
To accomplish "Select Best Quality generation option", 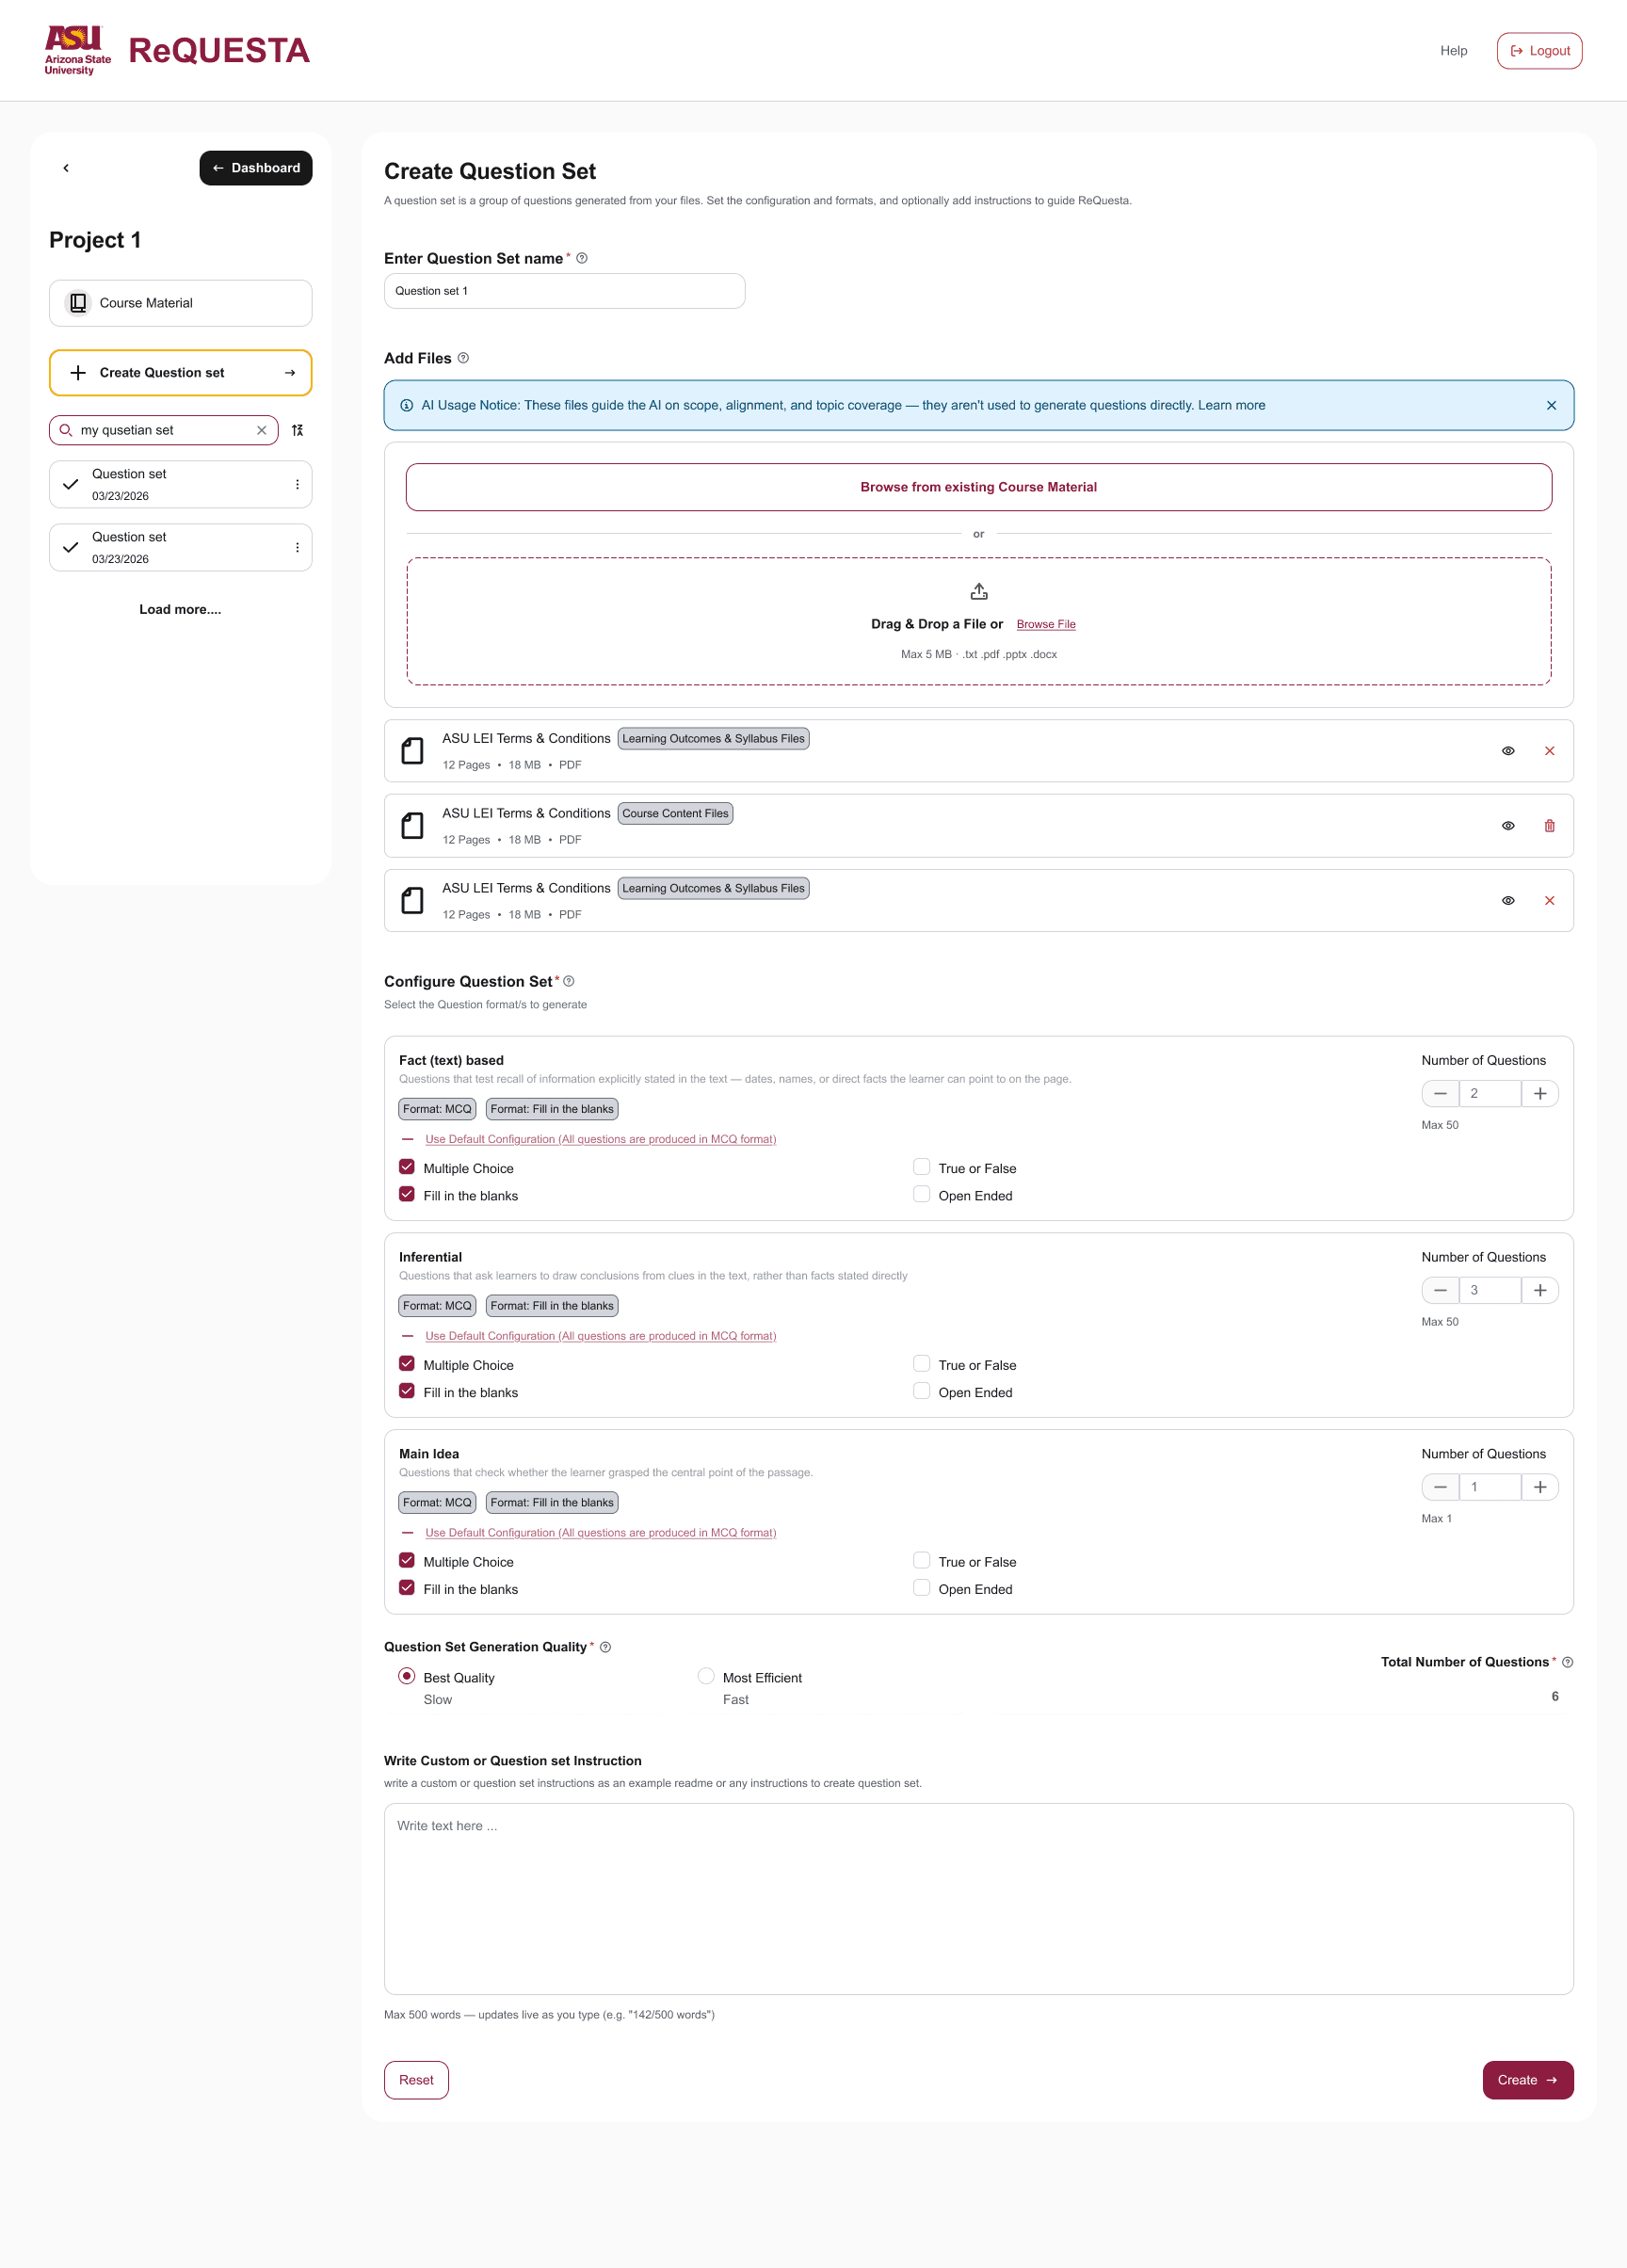I will pos(407,1676).
